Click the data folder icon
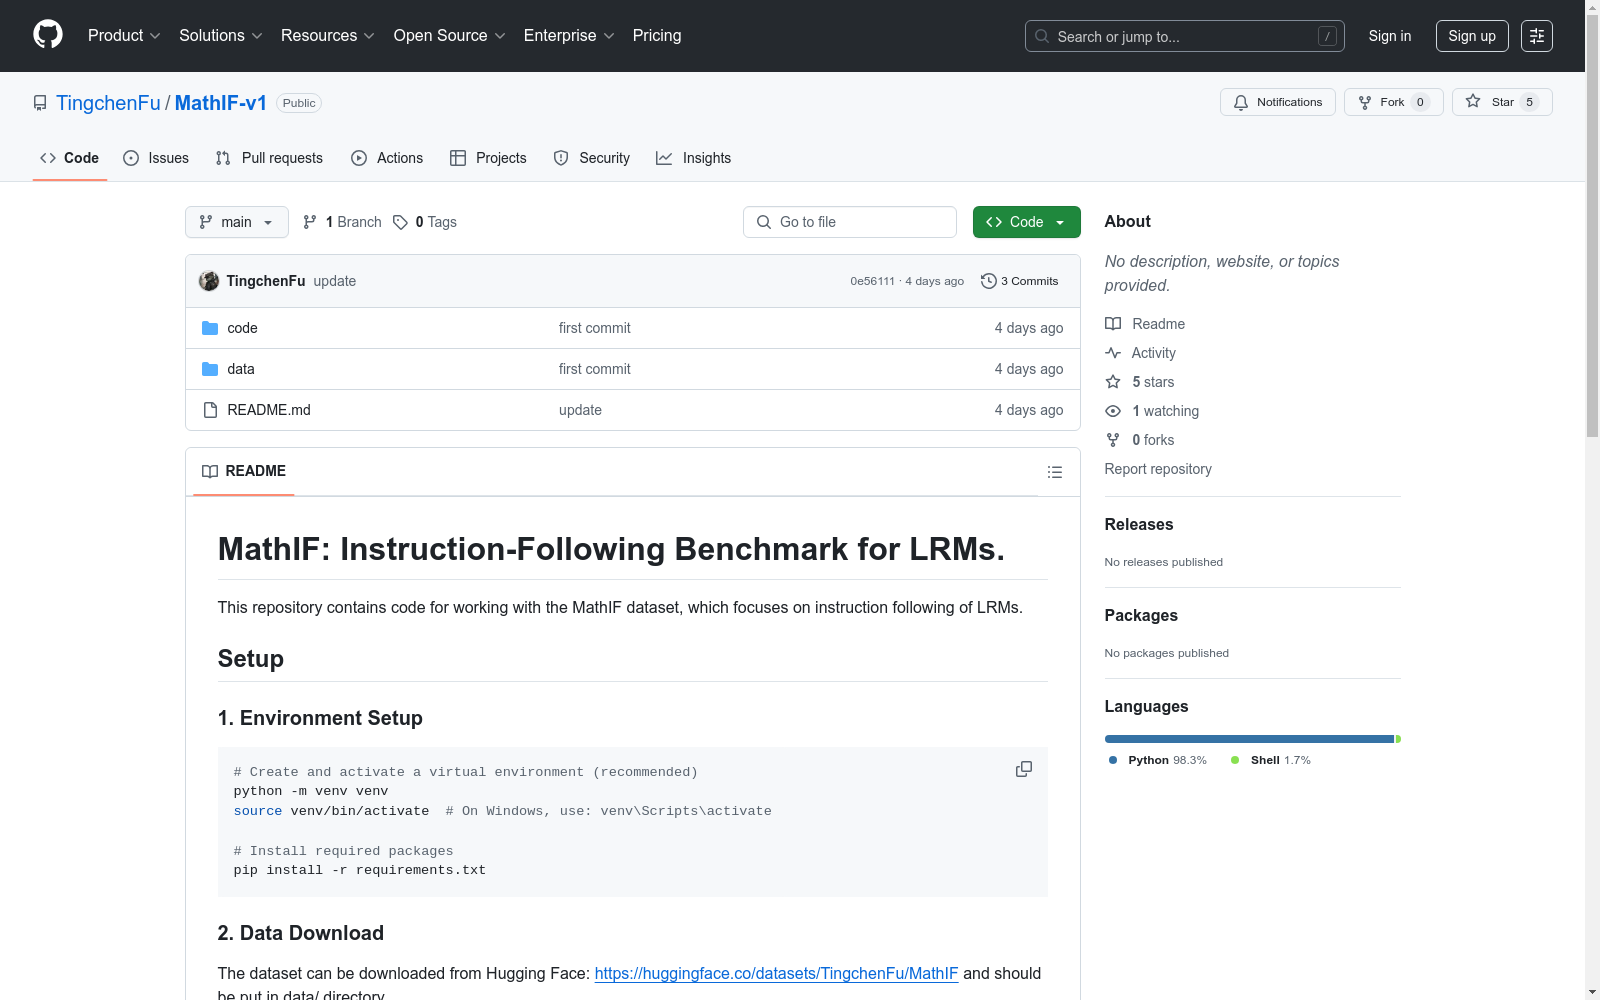 (210, 369)
